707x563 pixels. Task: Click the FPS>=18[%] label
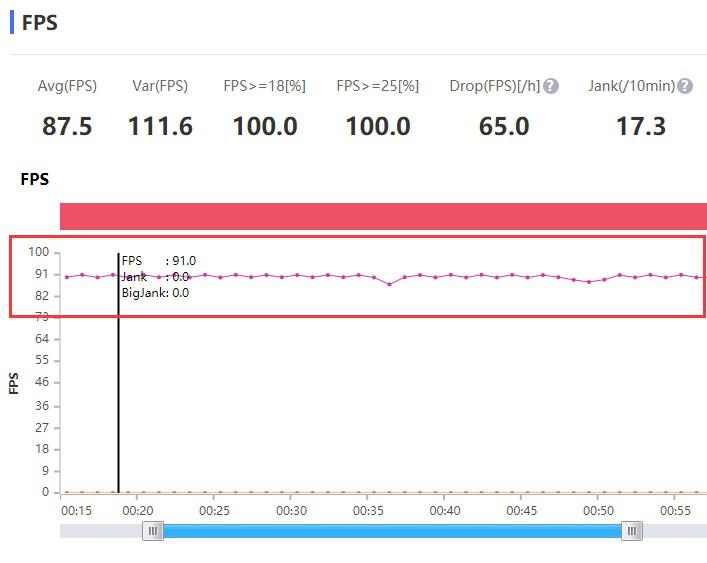pyautogui.click(x=265, y=86)
